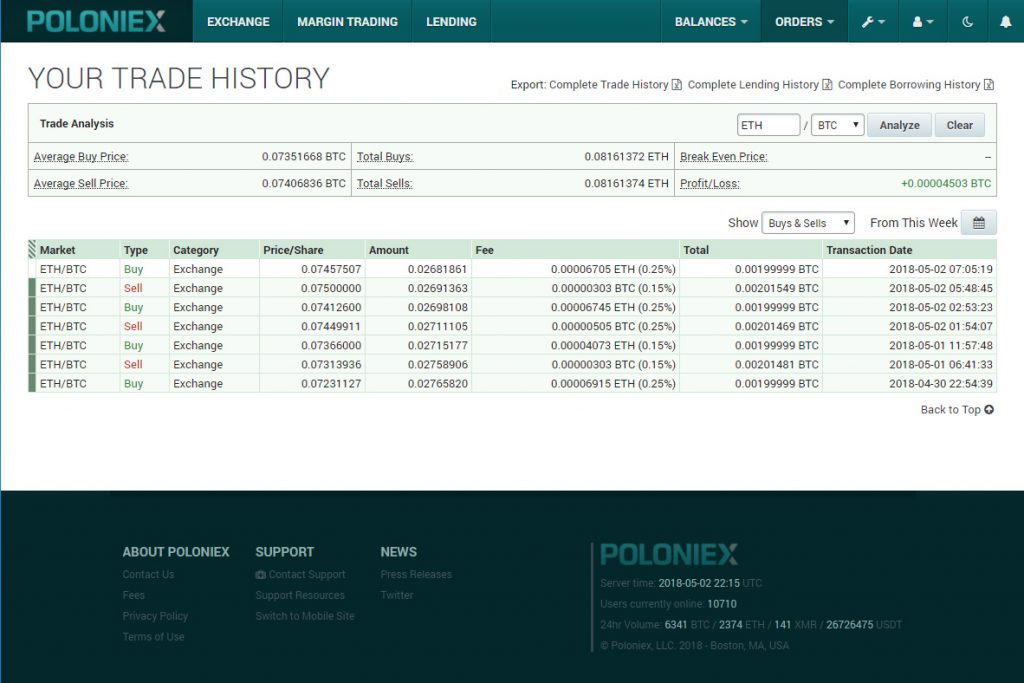
Task: Click the footer Poloniex logo
Action: pyautogui.click(x=669, y=554)
